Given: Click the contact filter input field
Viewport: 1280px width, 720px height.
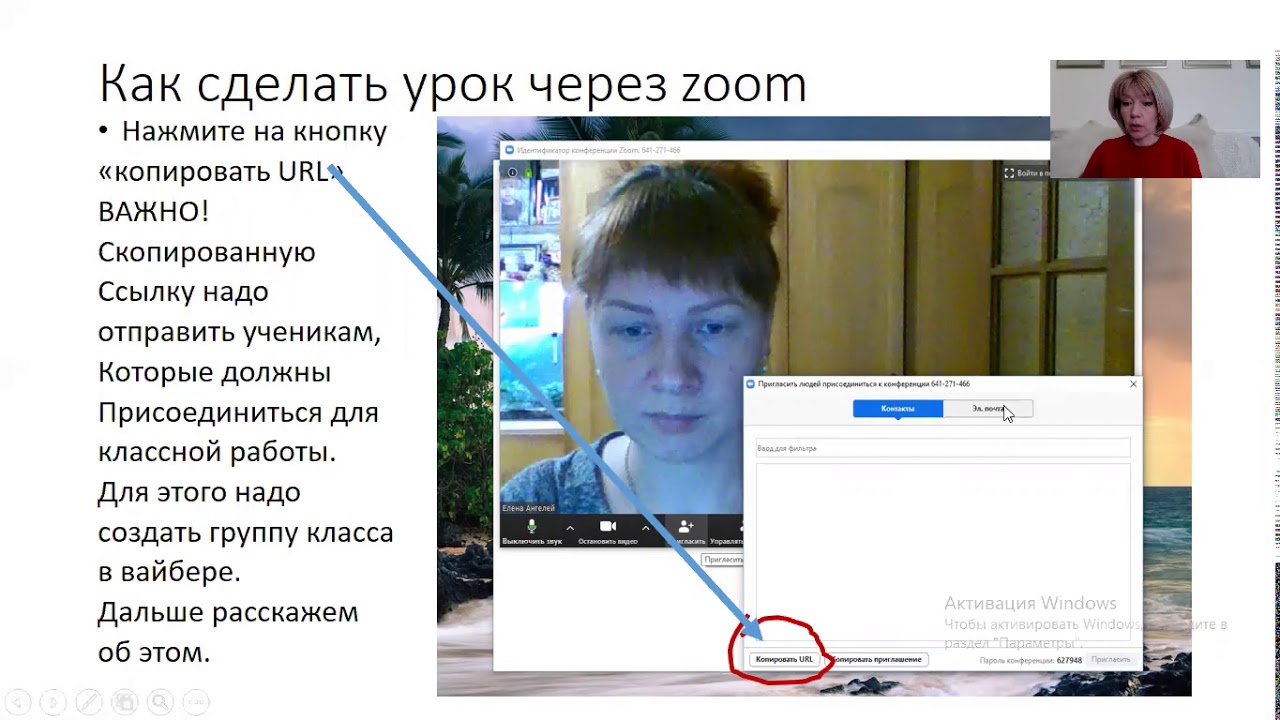Looking at the screenshot, I should pos(943,449).
